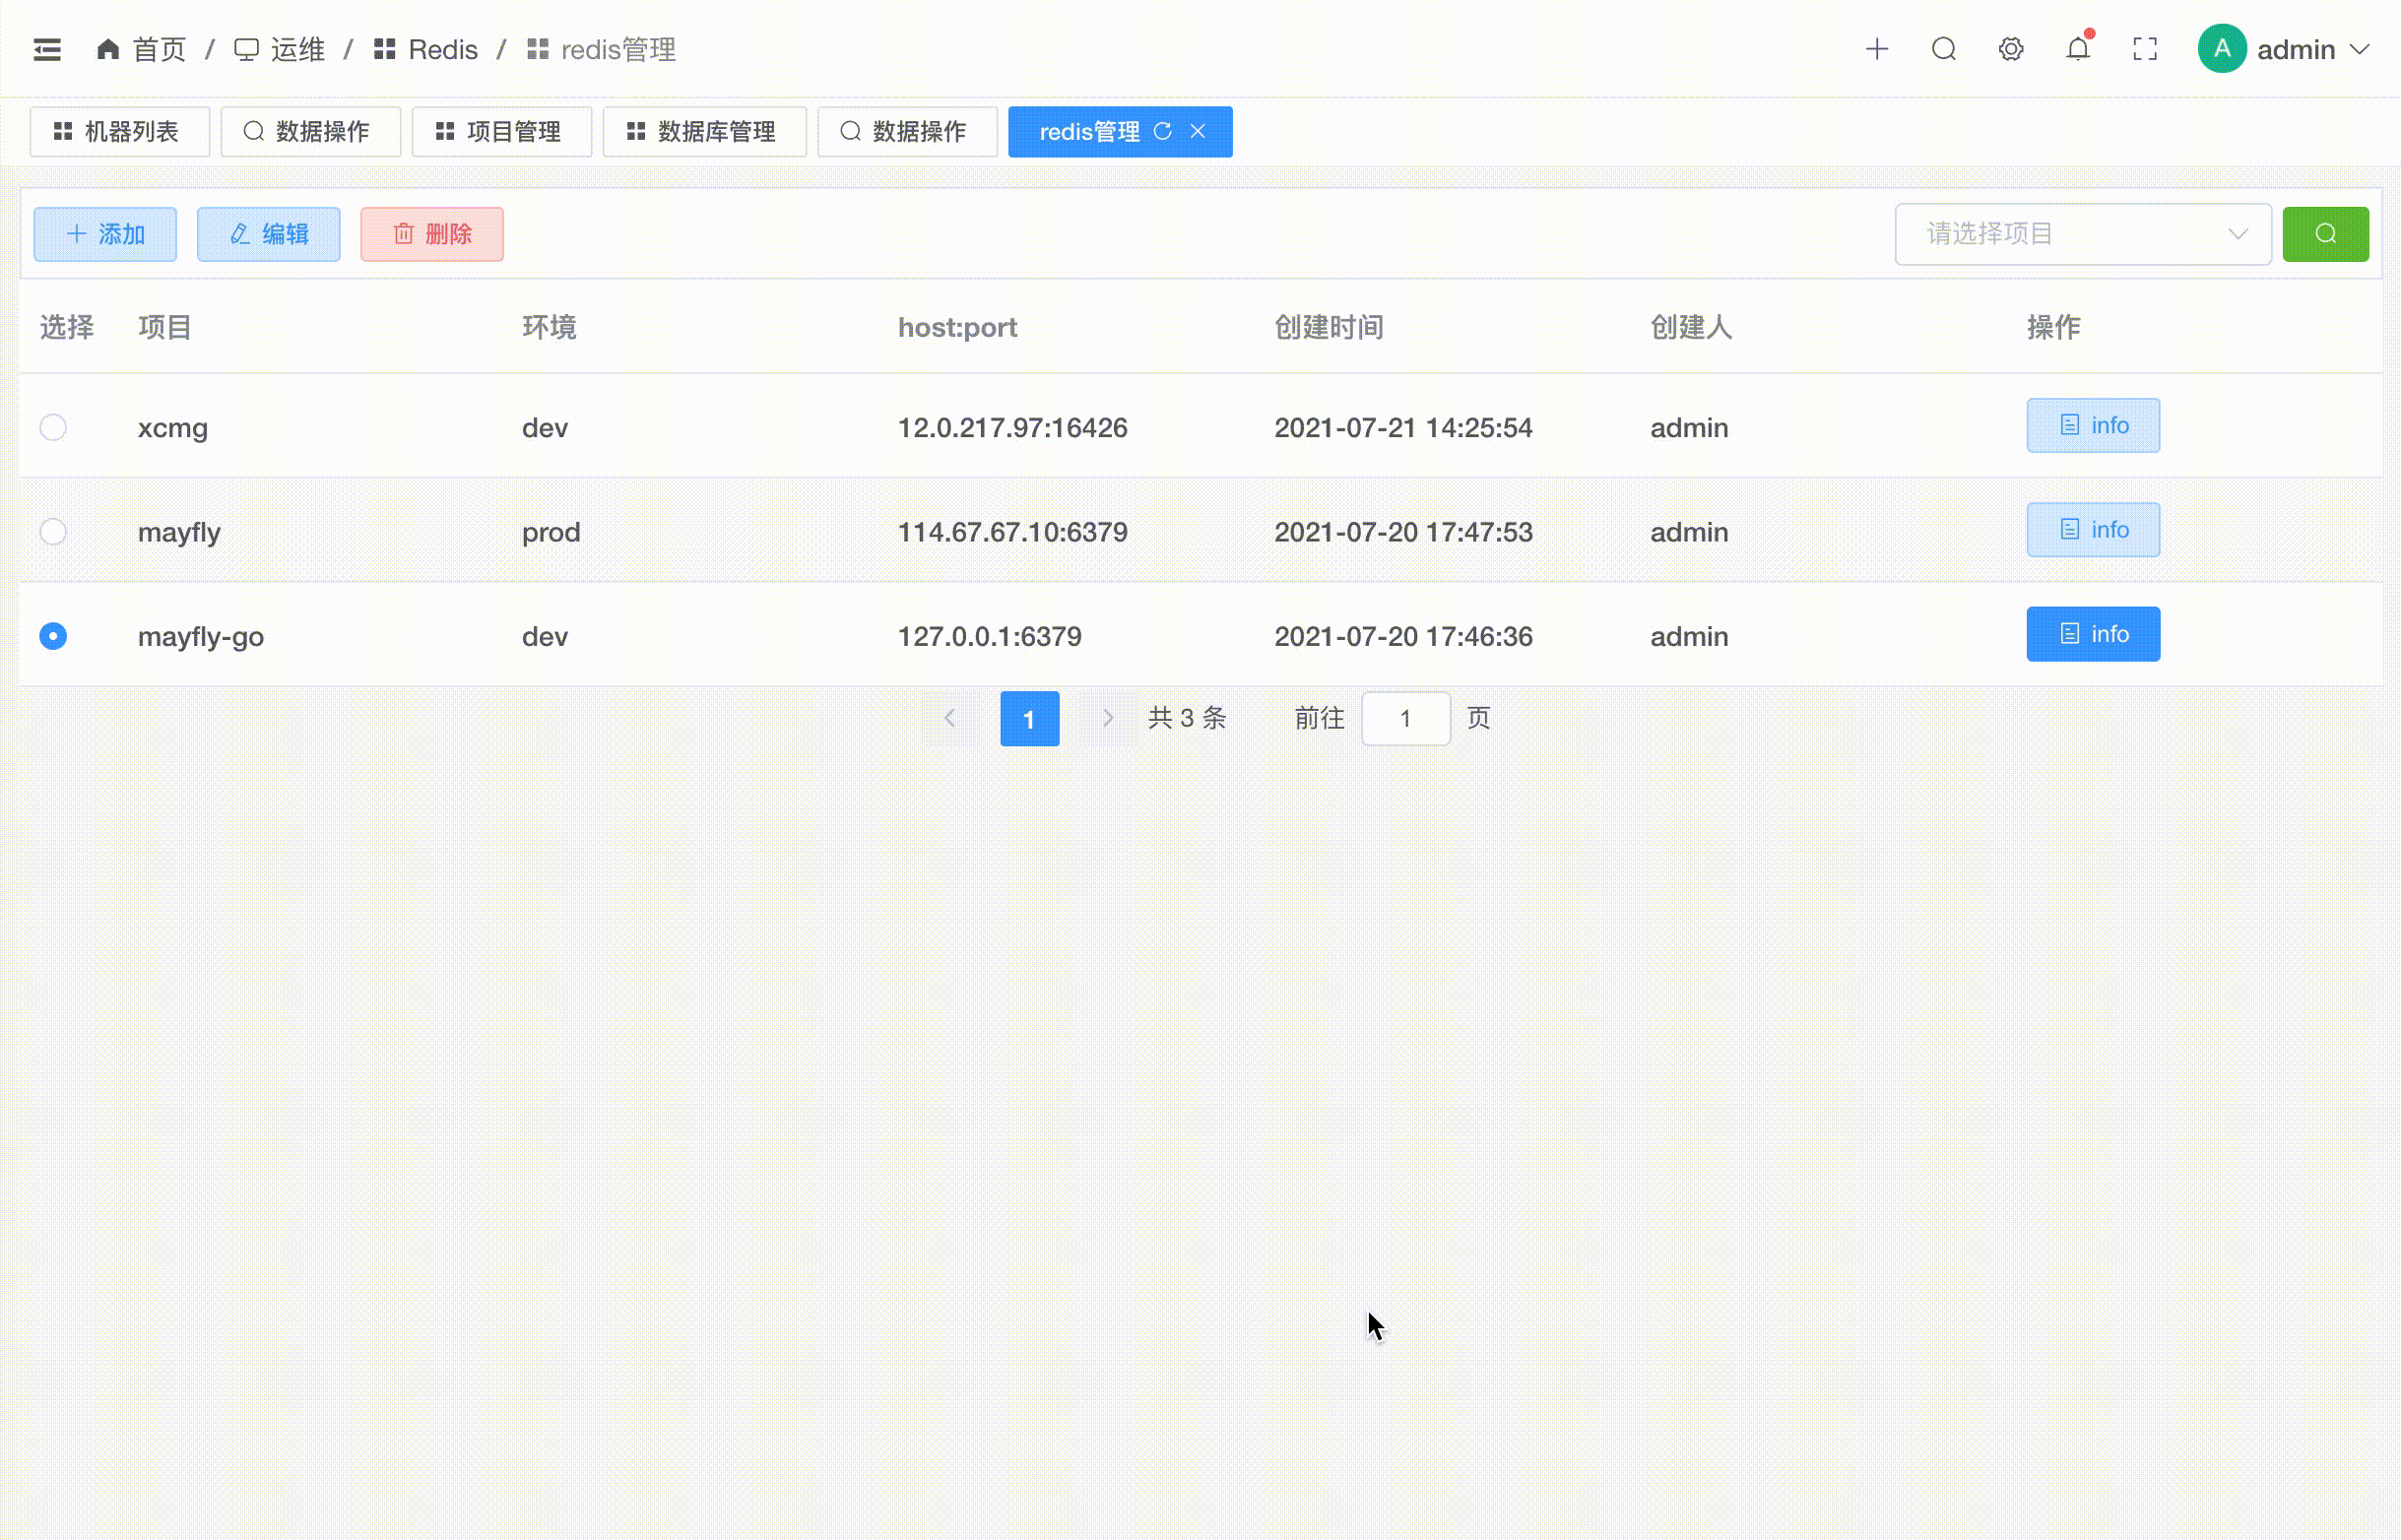2401x1540 pixels.
Task: Toggle fullscreen mode with the expand icon
Action: [x=2144, y=49]
